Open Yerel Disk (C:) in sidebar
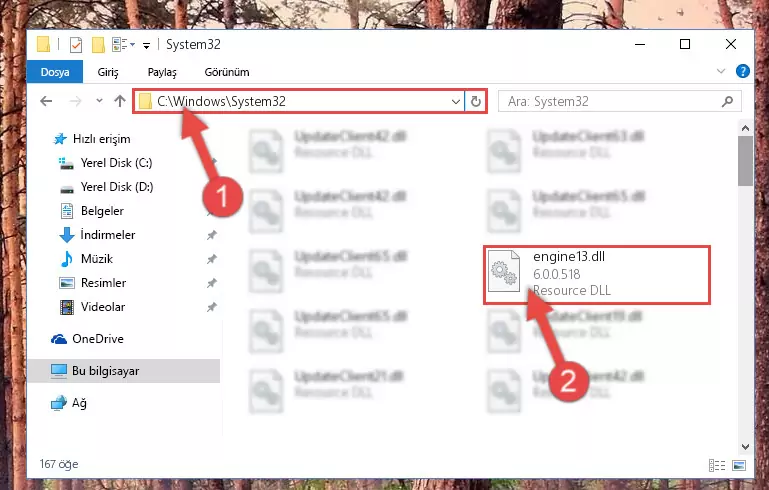 pyautogui.click(x=116, y=163)
